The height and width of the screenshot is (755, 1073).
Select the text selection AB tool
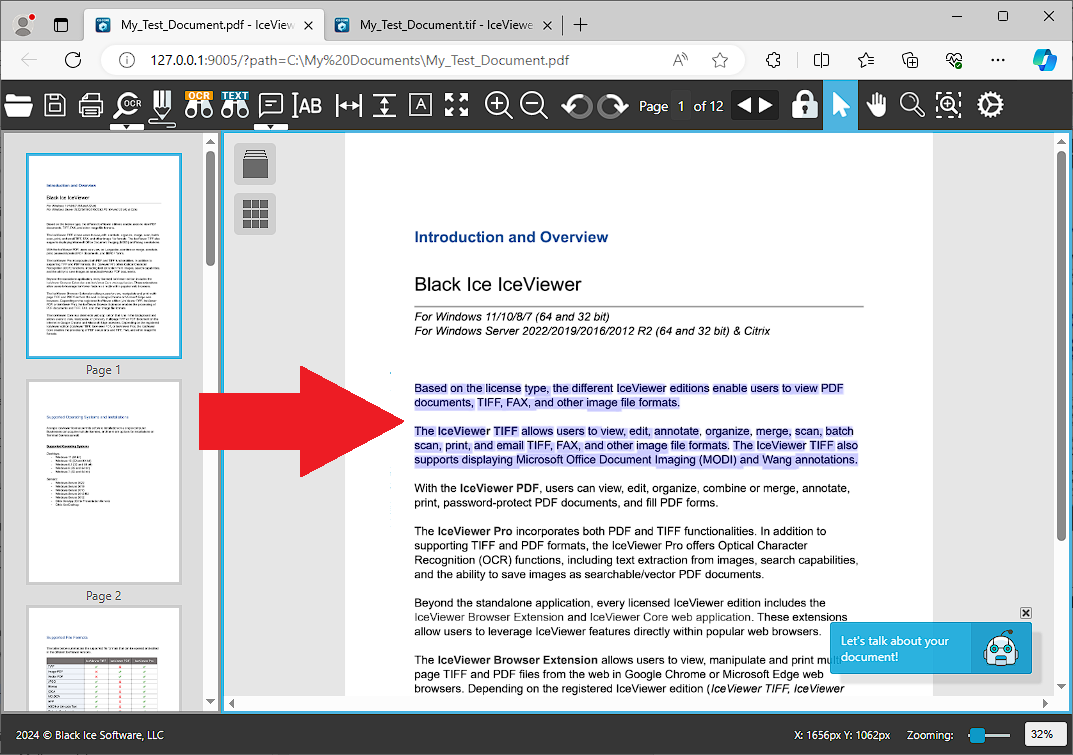[x=307, y=105]
